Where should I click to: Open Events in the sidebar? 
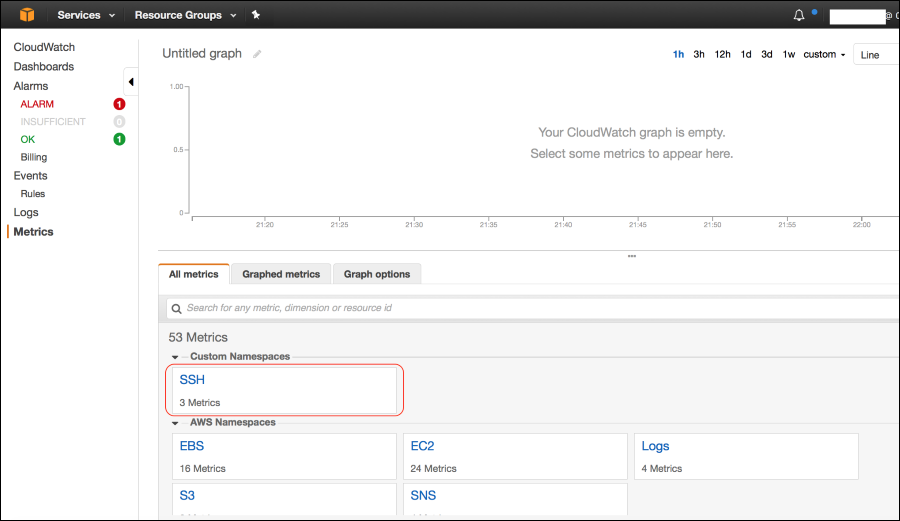[30, 176]
